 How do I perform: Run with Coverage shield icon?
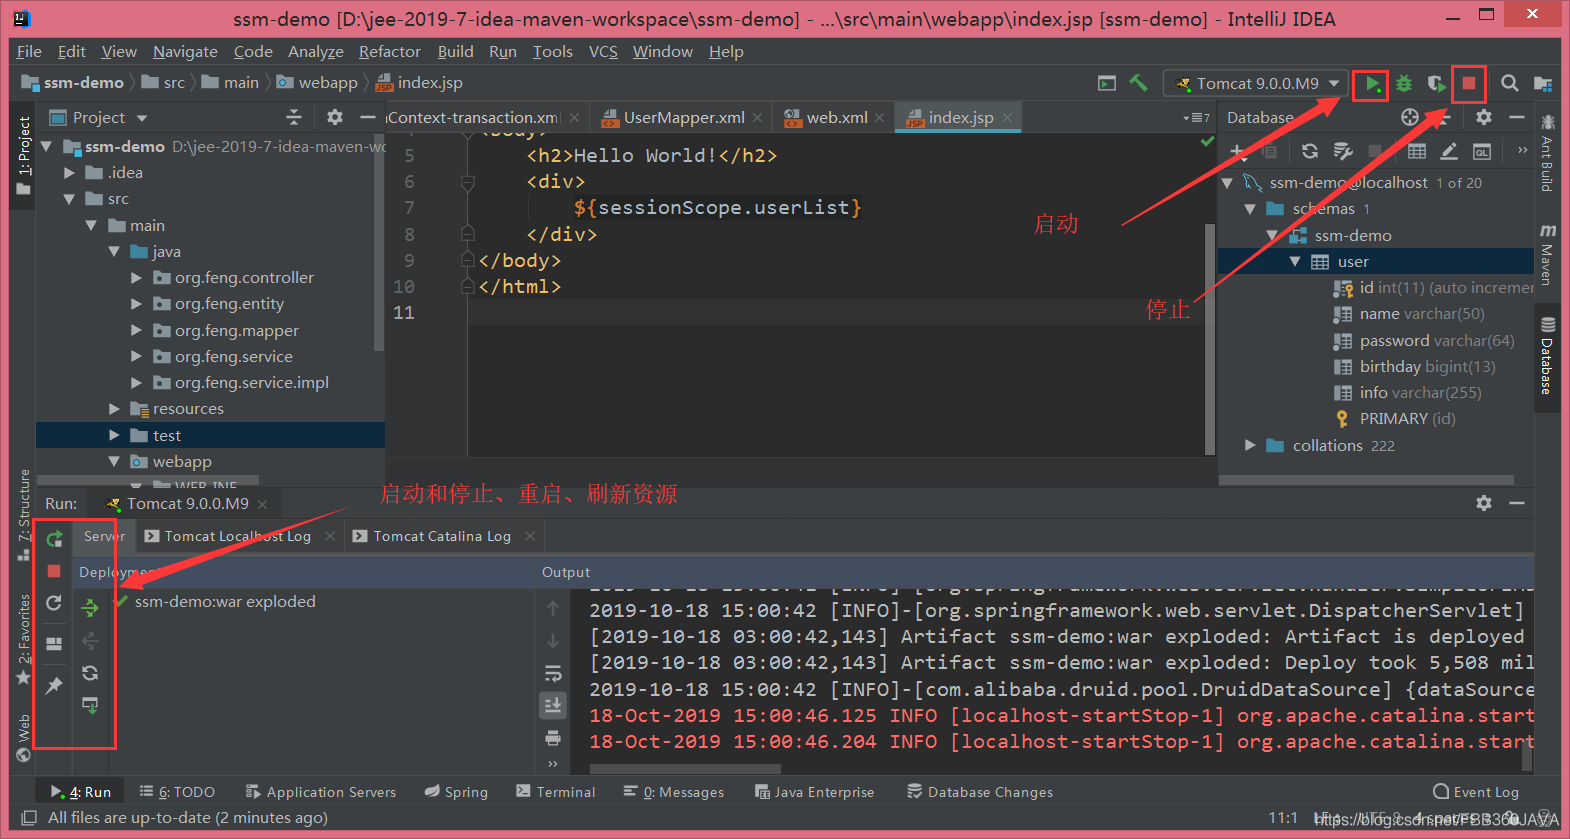[1436, 84]
